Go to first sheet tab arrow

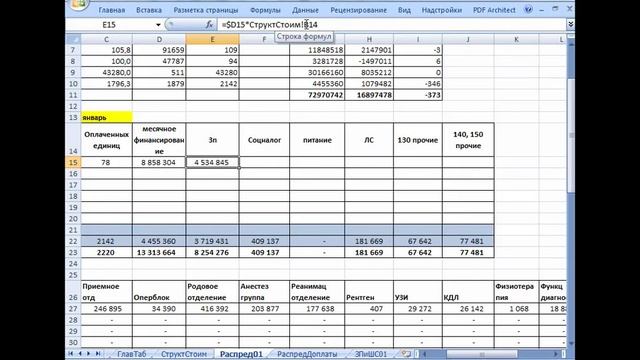point(71,353)
